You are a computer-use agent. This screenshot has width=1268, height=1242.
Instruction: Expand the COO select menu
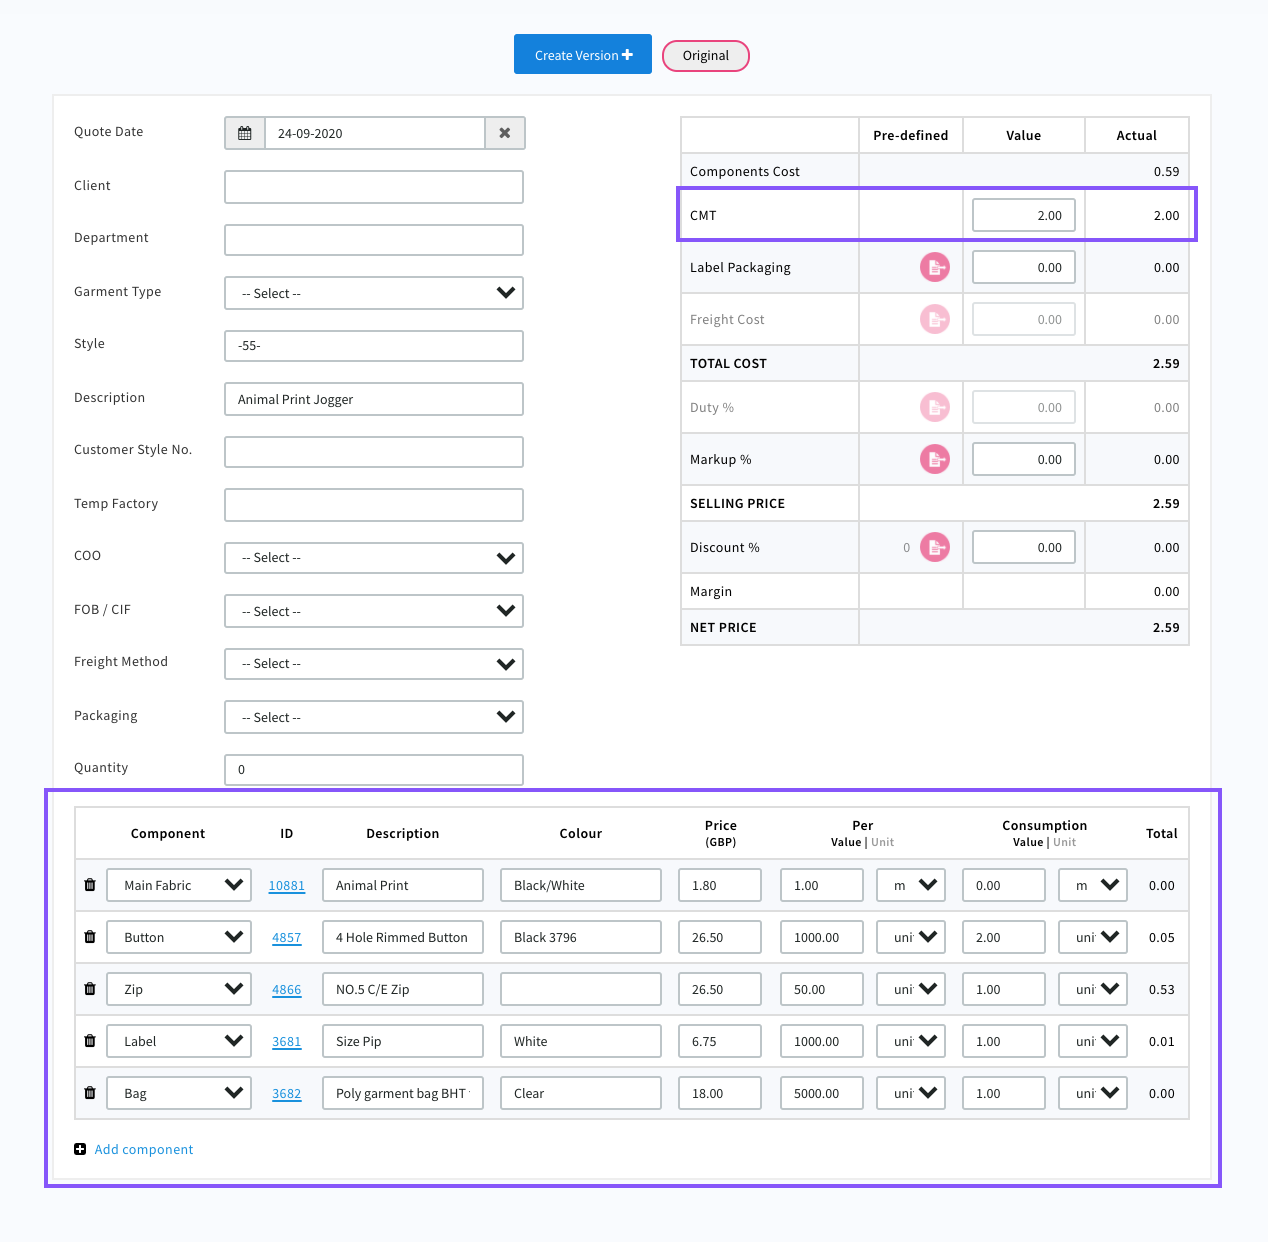pyautogui.click(x=374, y=558)
